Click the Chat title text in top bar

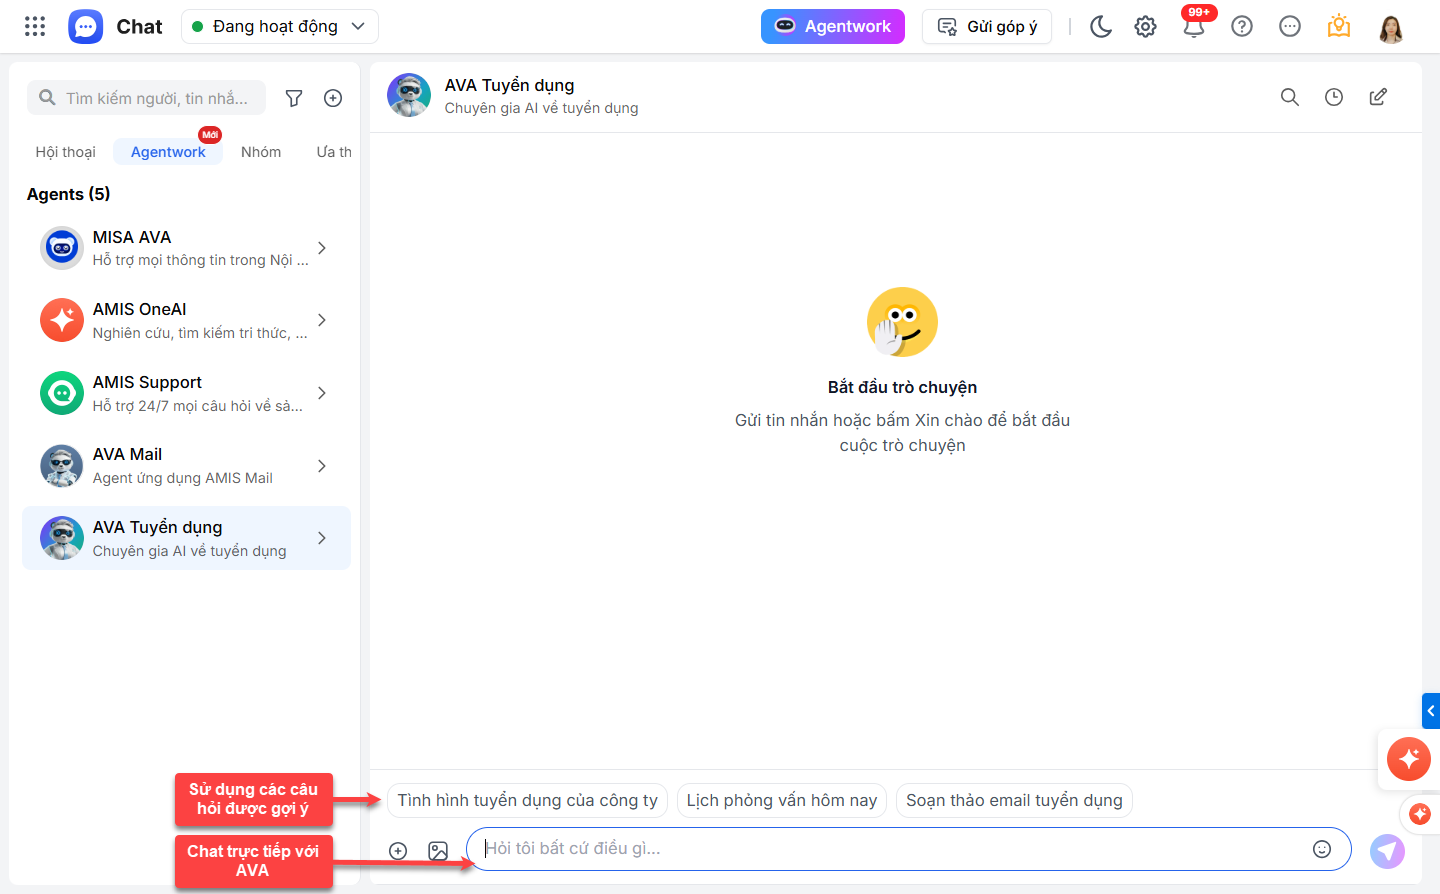139,26
